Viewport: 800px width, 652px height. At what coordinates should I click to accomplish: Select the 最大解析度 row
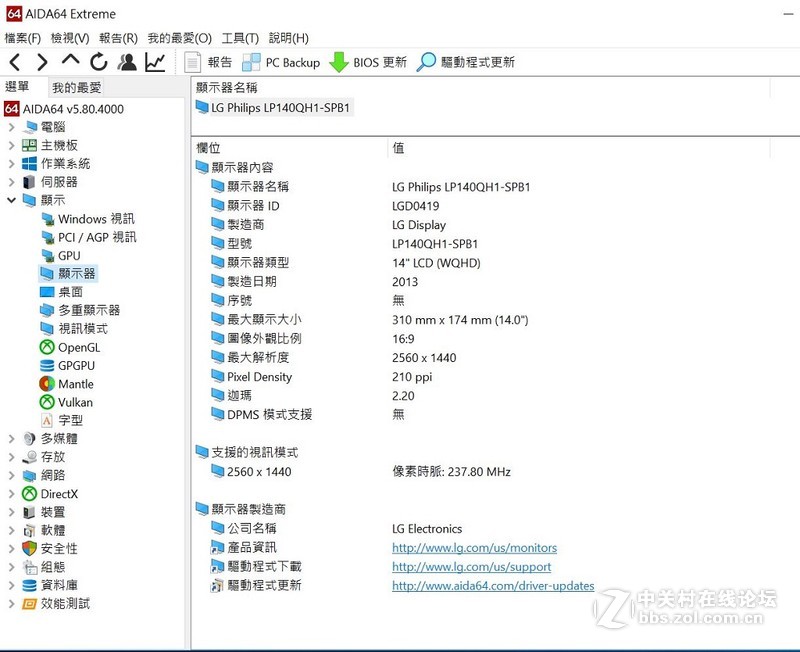click(258, 358)
